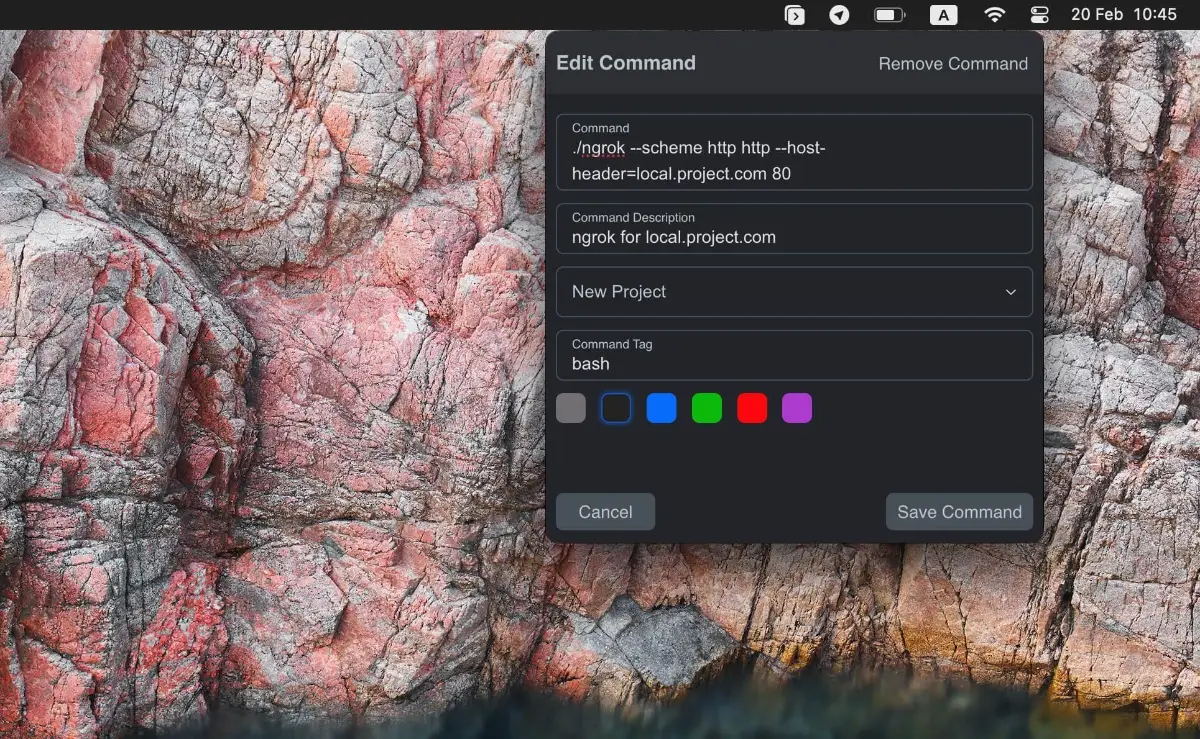Open the app's terminal command menu bar icon

pyautogui.click(x=794, y=15)
